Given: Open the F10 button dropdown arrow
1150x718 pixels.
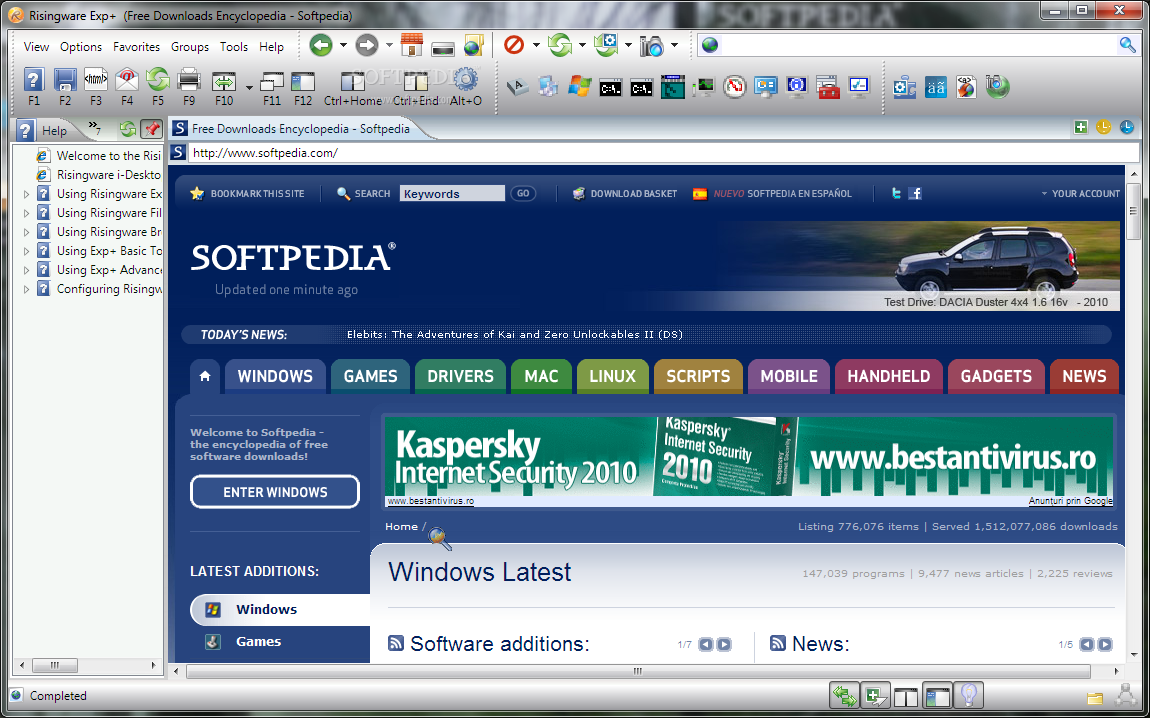Looking at the screenshot, I should (249, 87).
